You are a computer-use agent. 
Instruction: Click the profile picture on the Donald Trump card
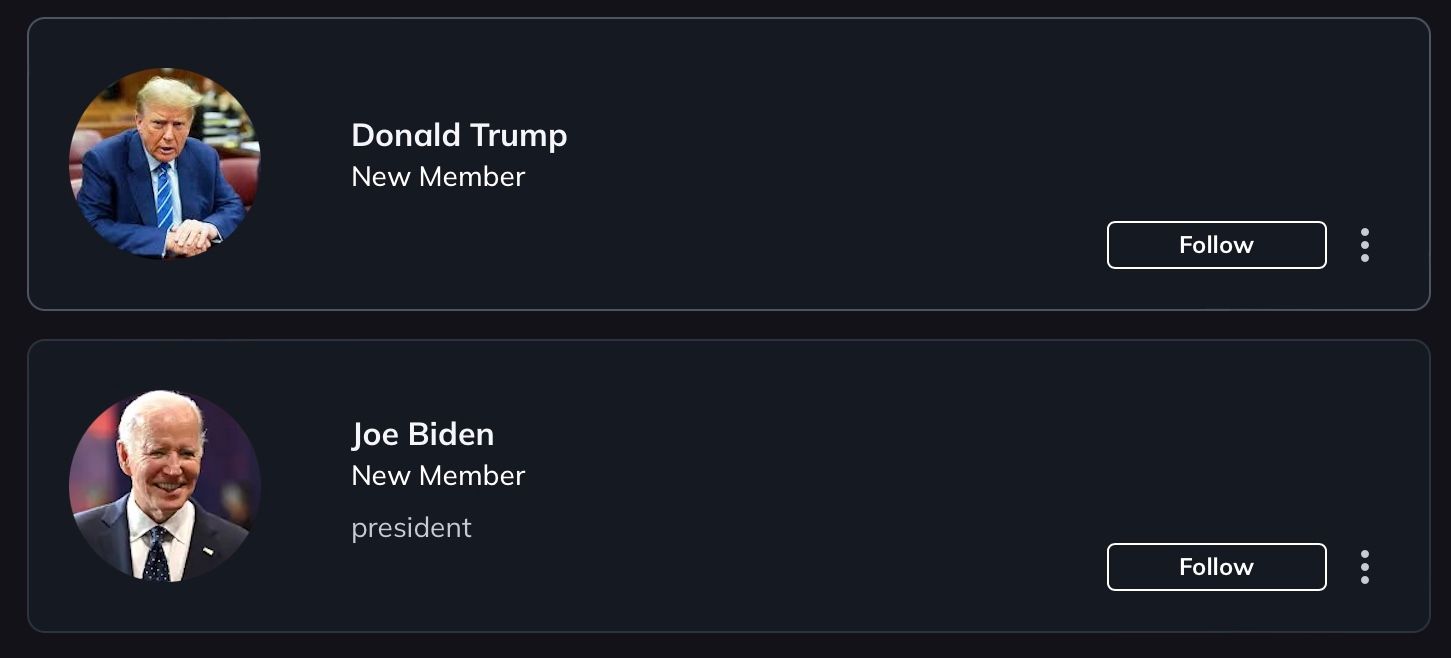165,164
